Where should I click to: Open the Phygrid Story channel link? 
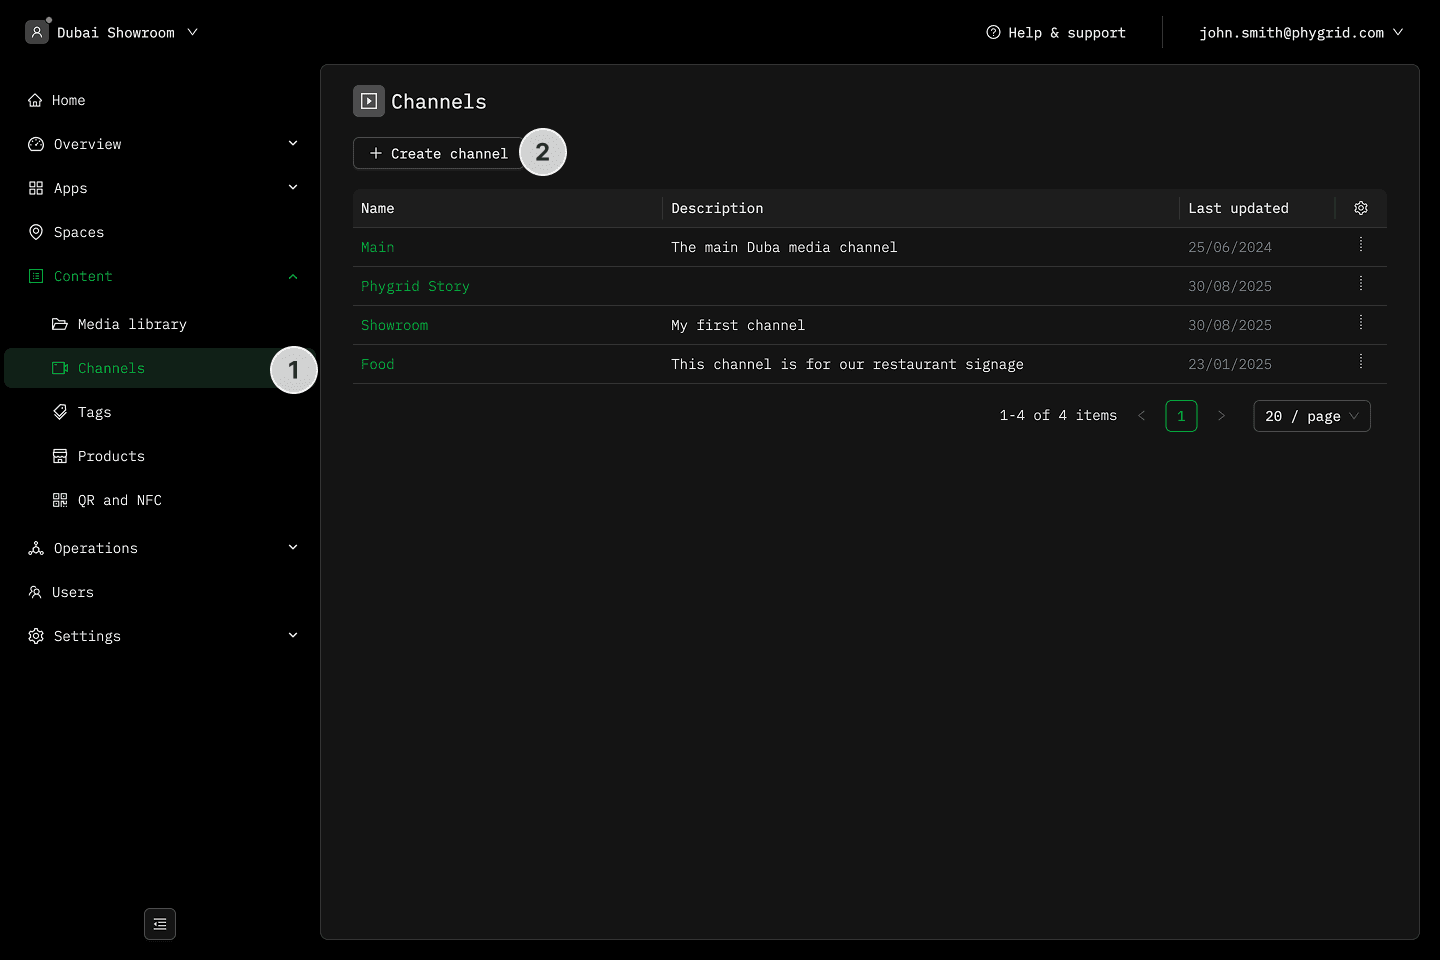point(415,286)
